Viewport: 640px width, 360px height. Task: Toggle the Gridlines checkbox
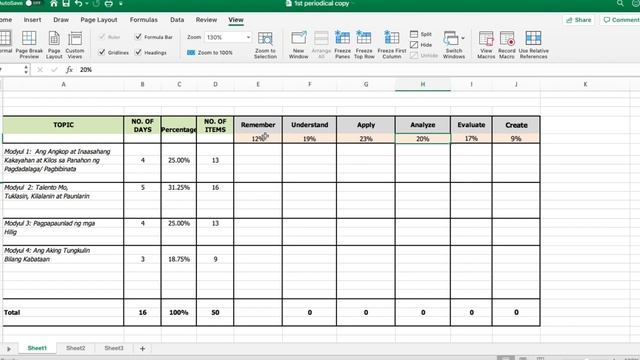(x=102, y=52)
